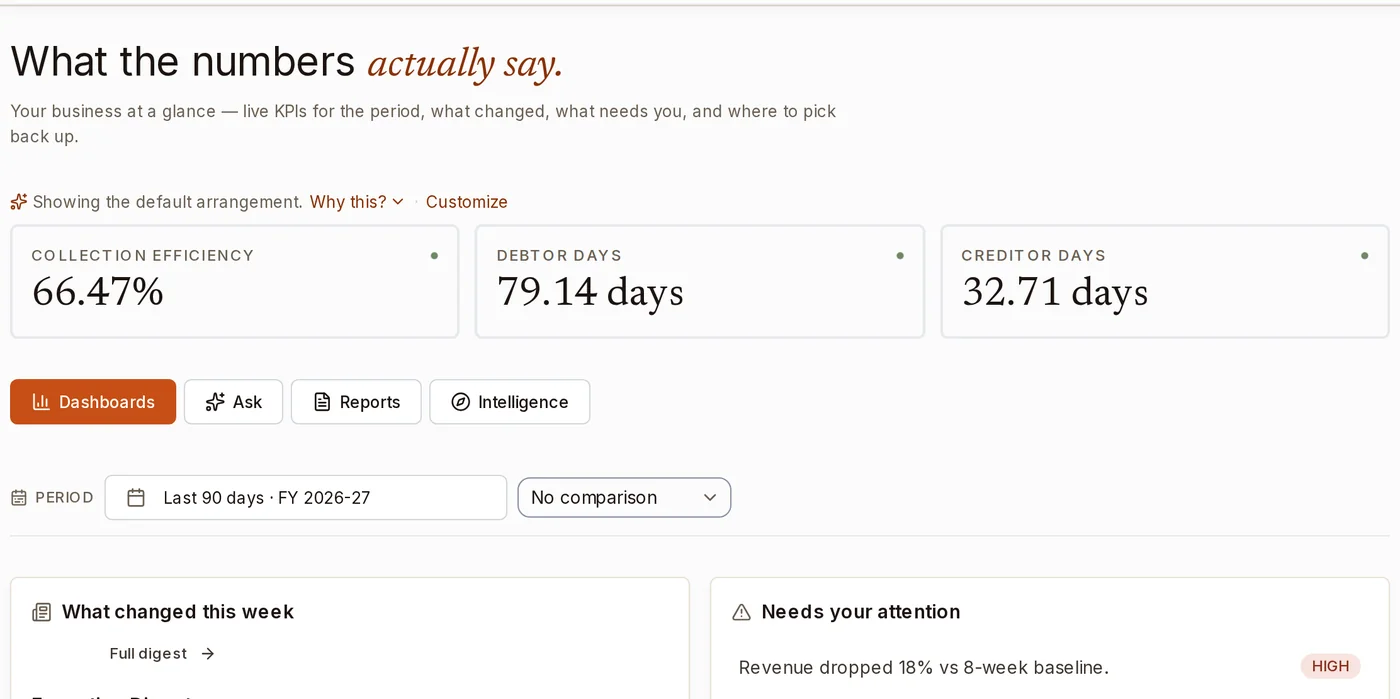Click the 'What changed this week' heading
This screenshot has width=1400, height=699.
178,612
